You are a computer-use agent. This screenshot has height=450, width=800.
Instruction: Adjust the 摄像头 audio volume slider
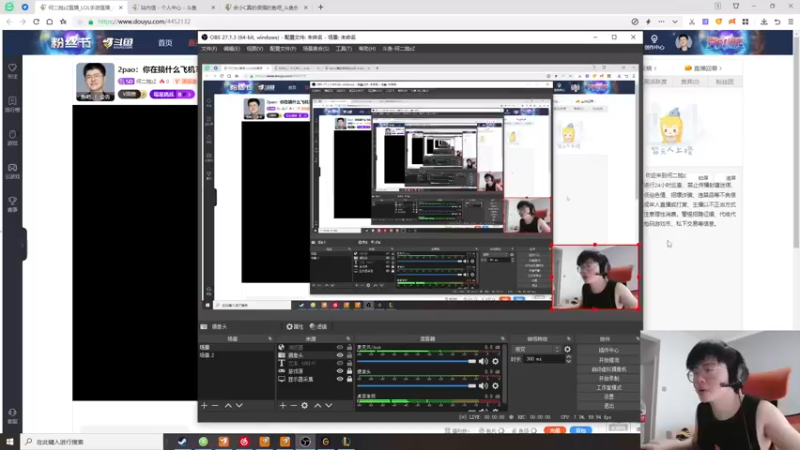click(416, 386)
